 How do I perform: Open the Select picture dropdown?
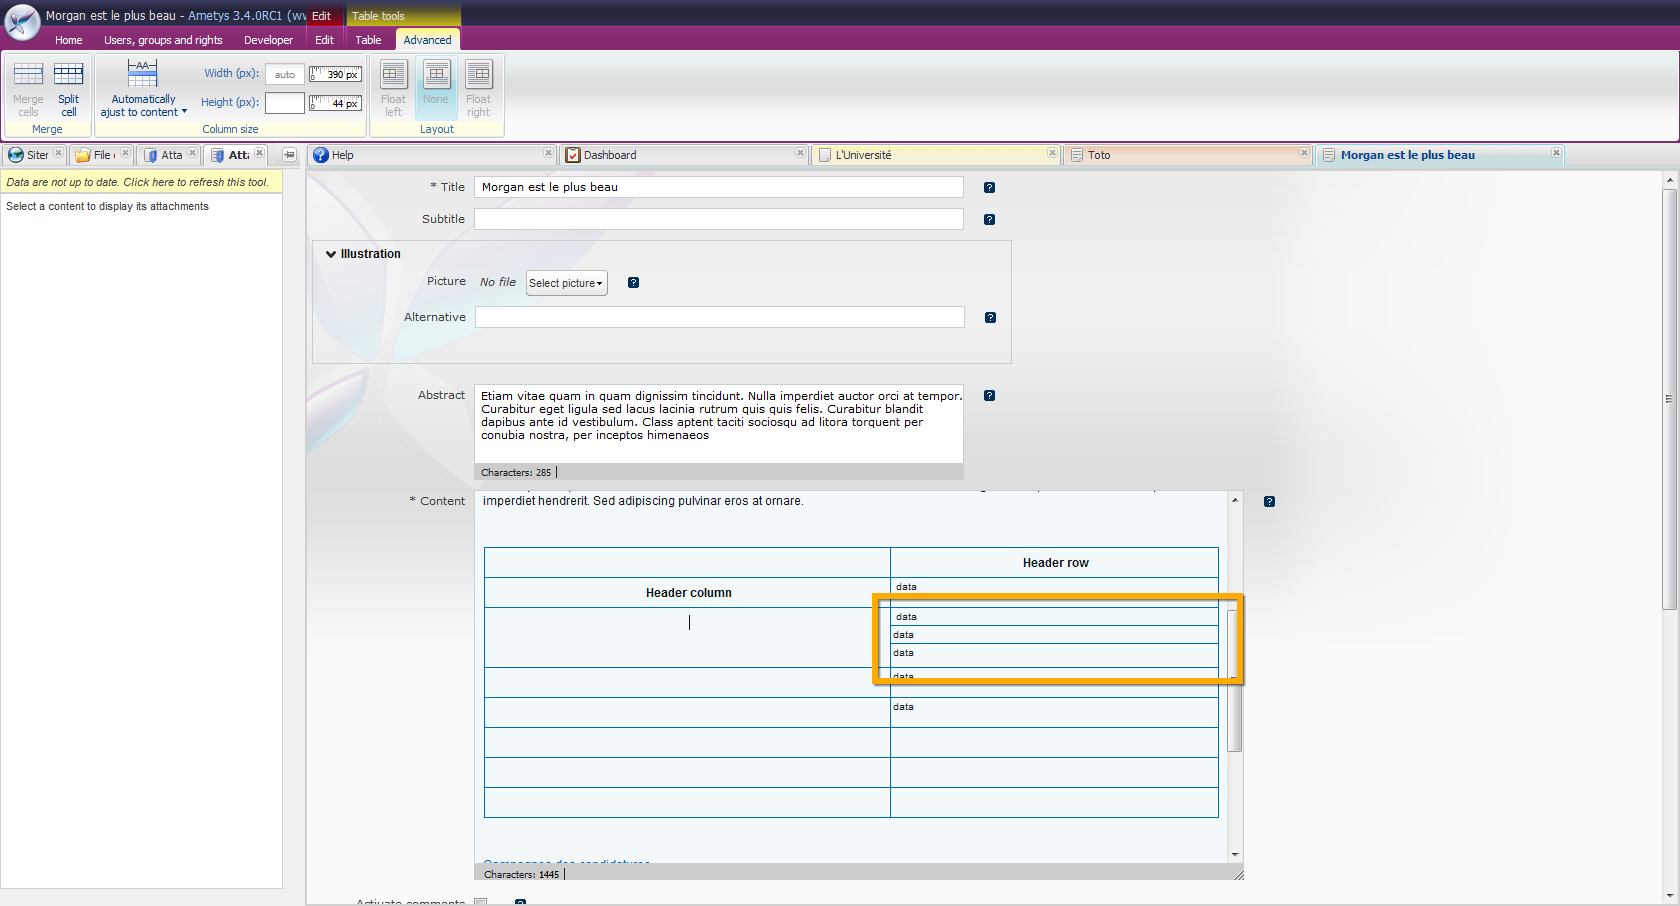pyautogui.click(x=566, y=283)
